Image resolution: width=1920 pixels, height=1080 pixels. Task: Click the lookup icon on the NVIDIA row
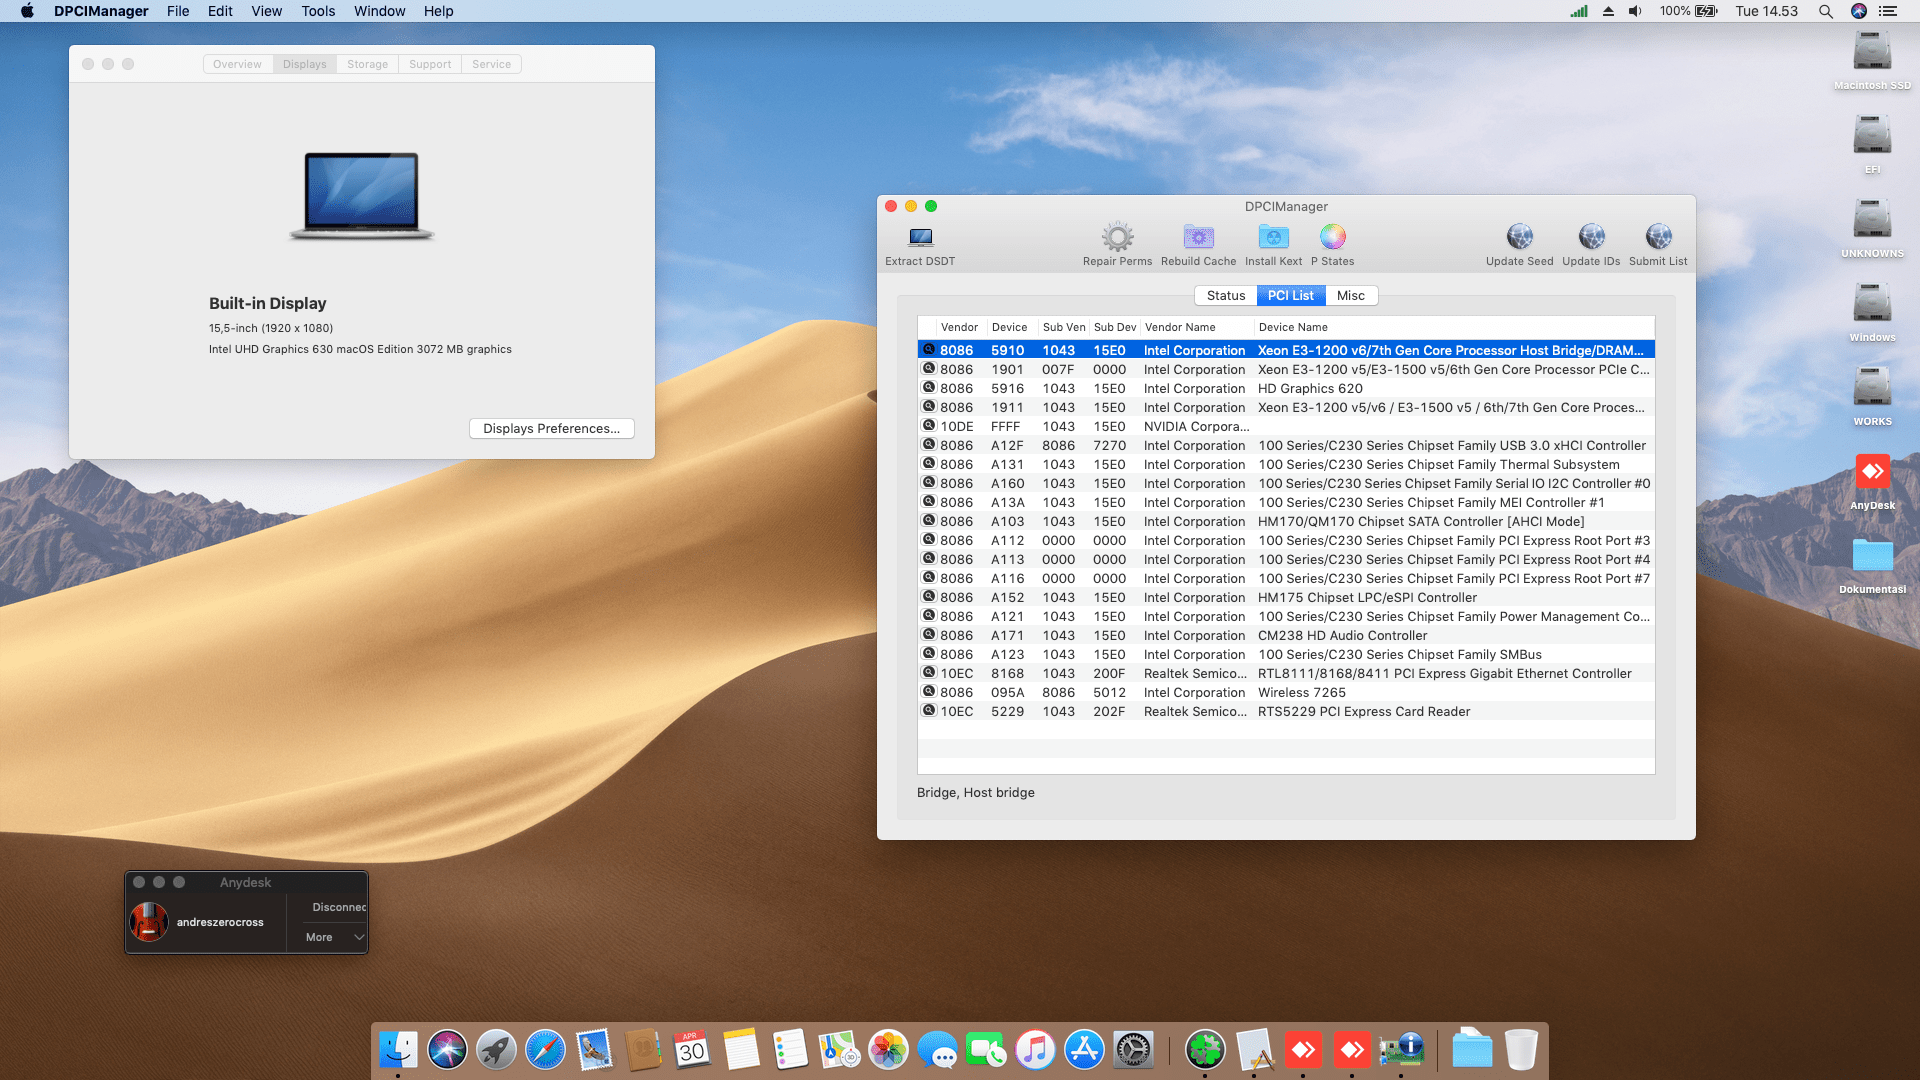[929, 426]
